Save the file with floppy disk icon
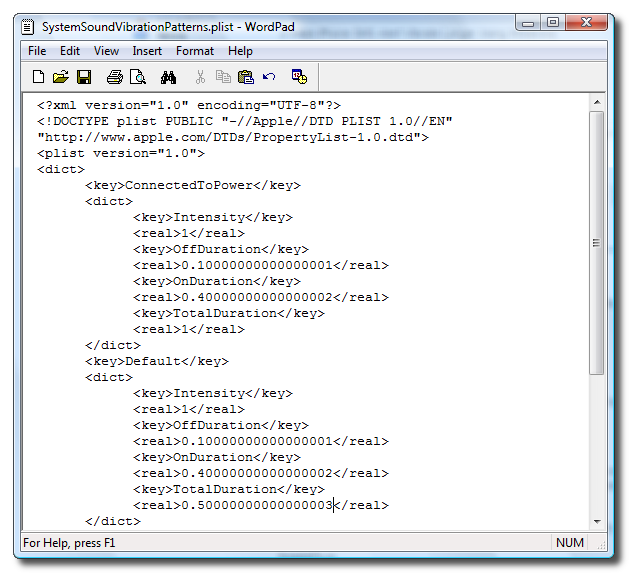 [84, 76]
